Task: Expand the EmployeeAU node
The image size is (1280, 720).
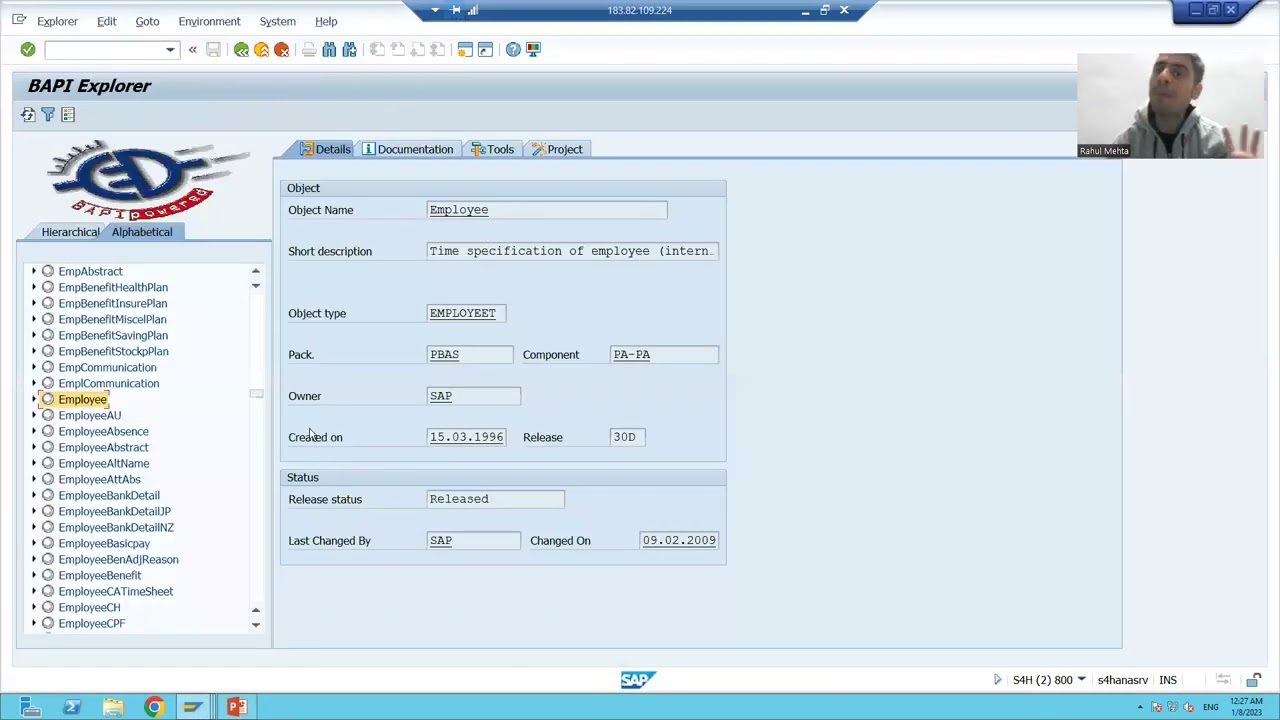Action: coord(34,415)
